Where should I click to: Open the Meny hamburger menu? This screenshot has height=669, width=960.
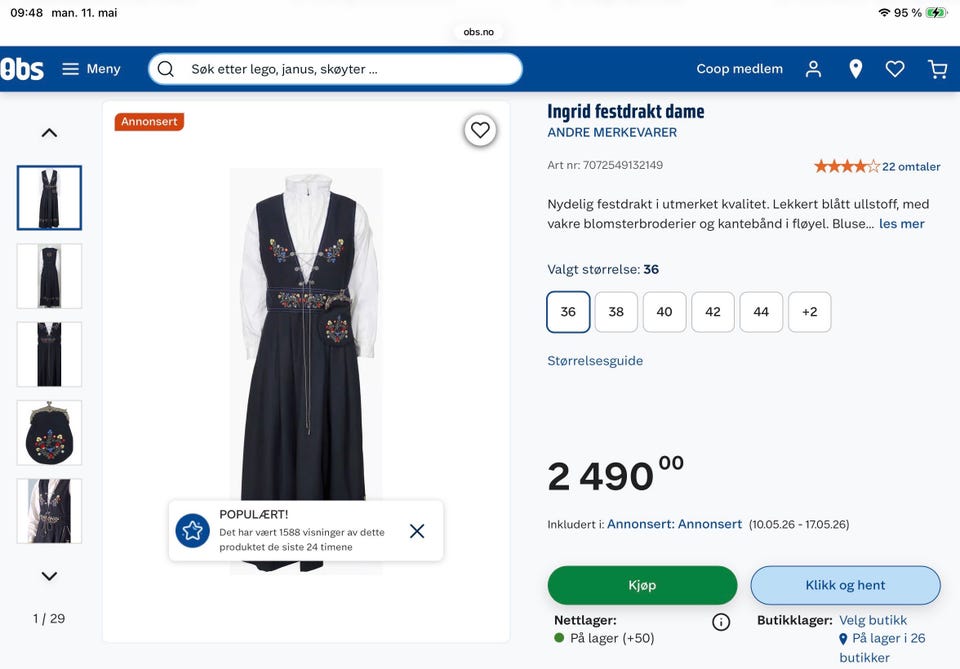pos(91,69)
